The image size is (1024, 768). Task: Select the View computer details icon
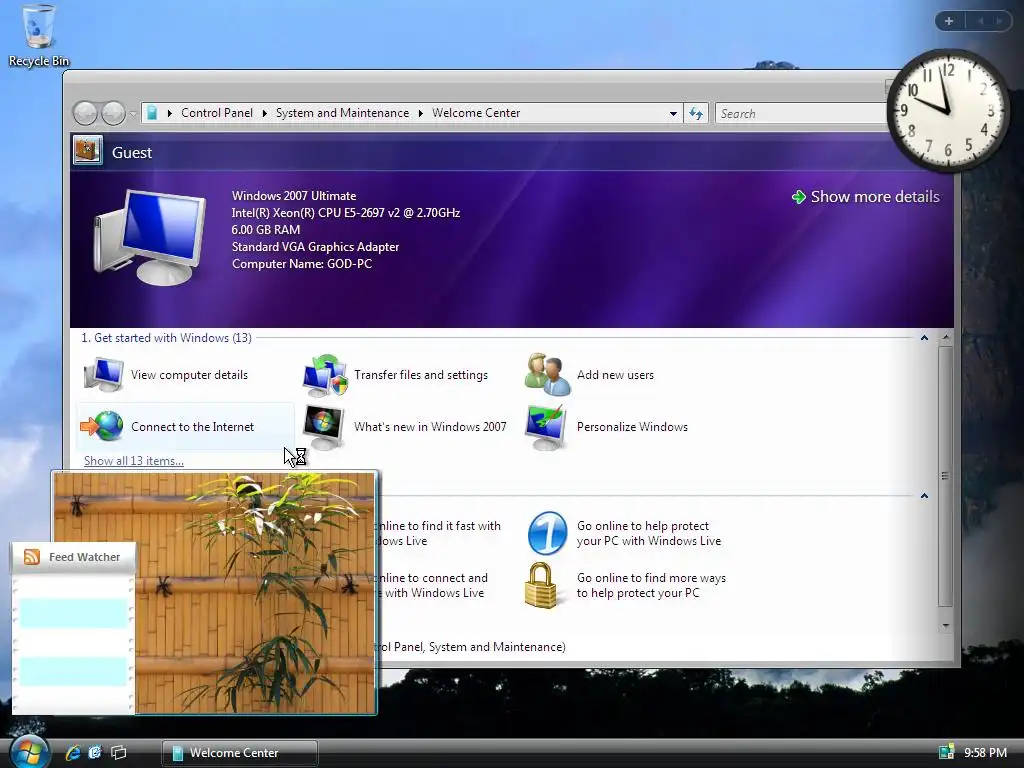coord(104,374)
